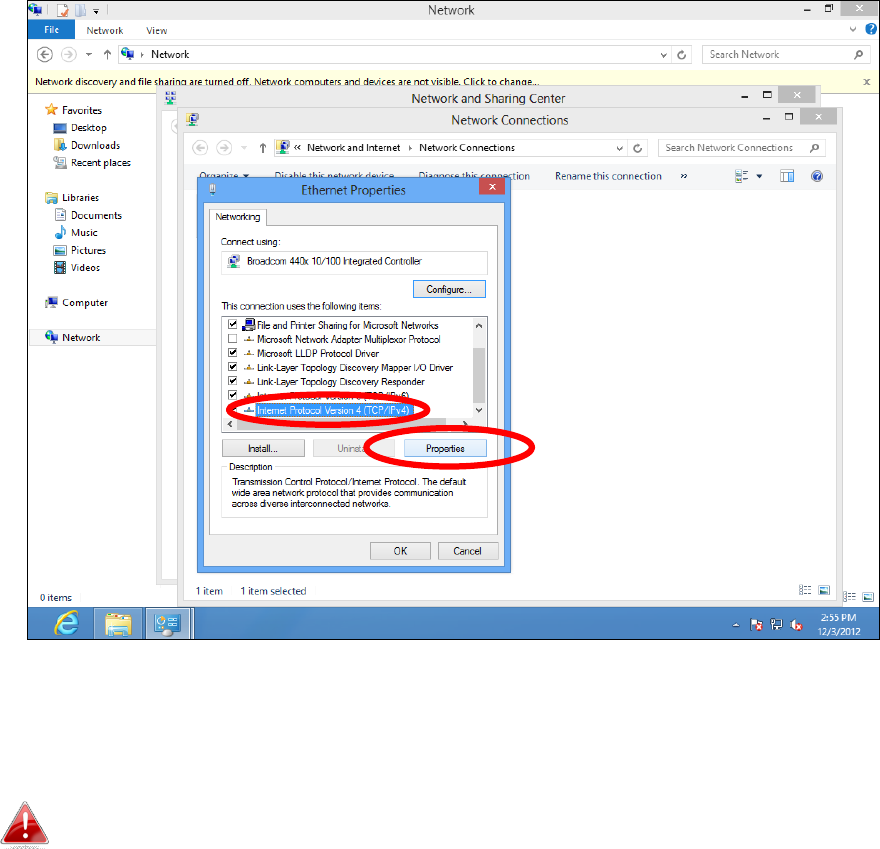Viewport: 880px width, 849px height.
Task: Click Rename this connection
Action: (608, 176)
